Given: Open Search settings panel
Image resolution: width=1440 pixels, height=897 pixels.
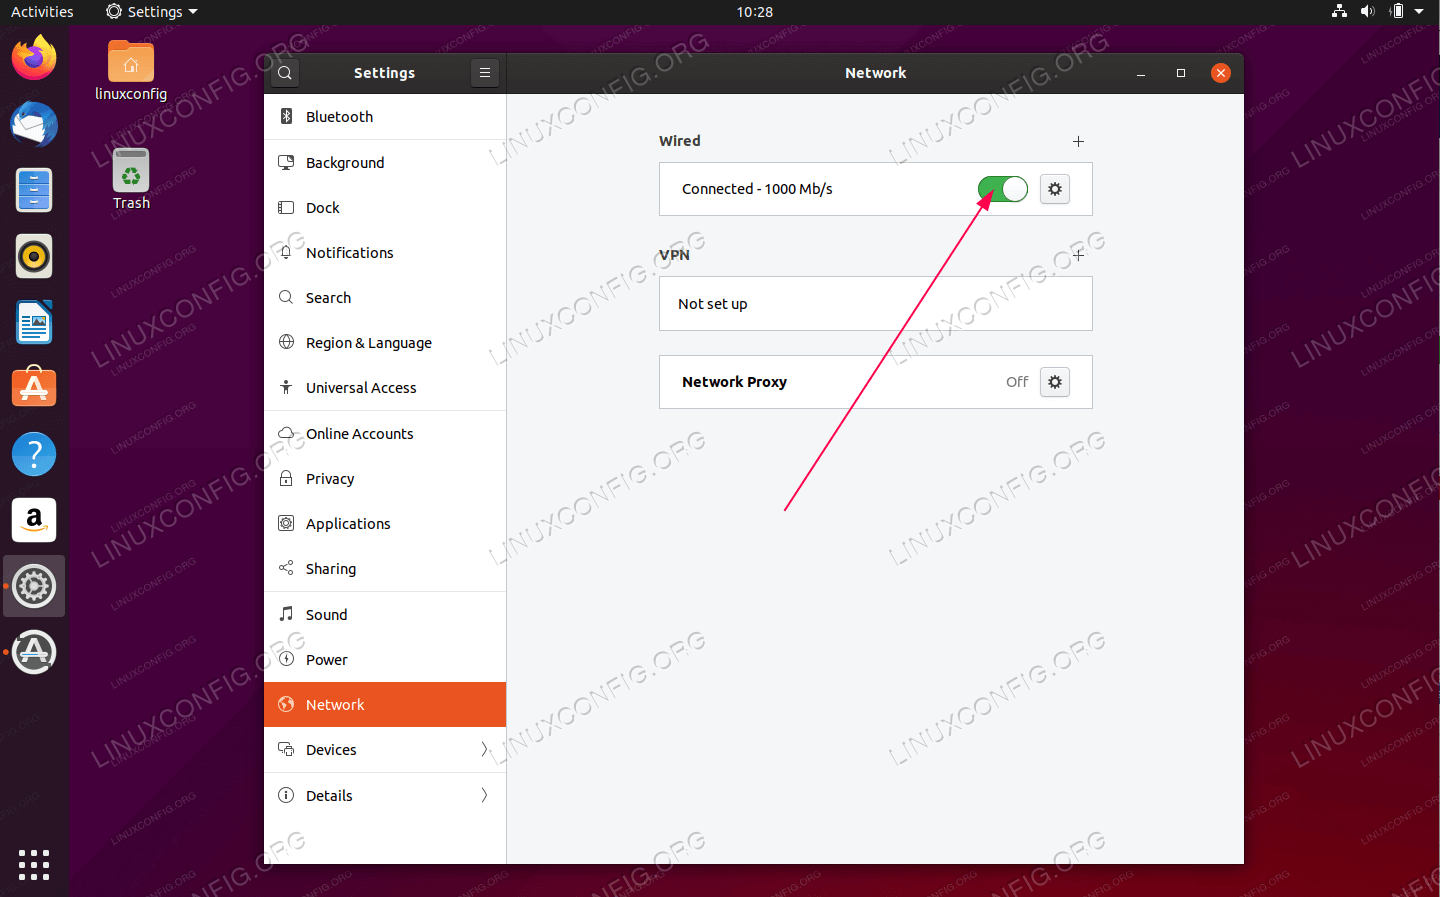Looking at the screenshot, I should click(385, 297).
